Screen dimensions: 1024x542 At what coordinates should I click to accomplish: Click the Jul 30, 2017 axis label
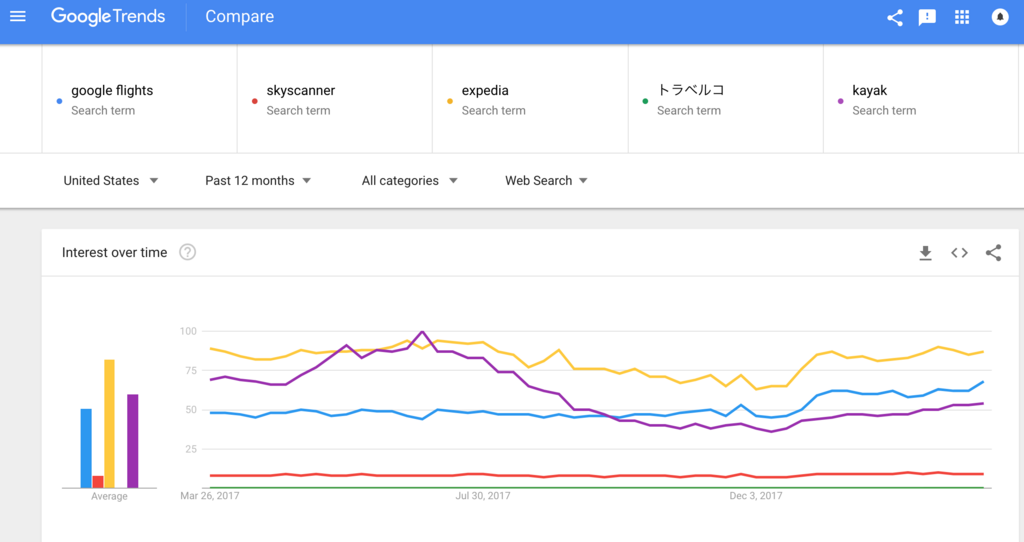pyautogui.click(x=483, y=496)
